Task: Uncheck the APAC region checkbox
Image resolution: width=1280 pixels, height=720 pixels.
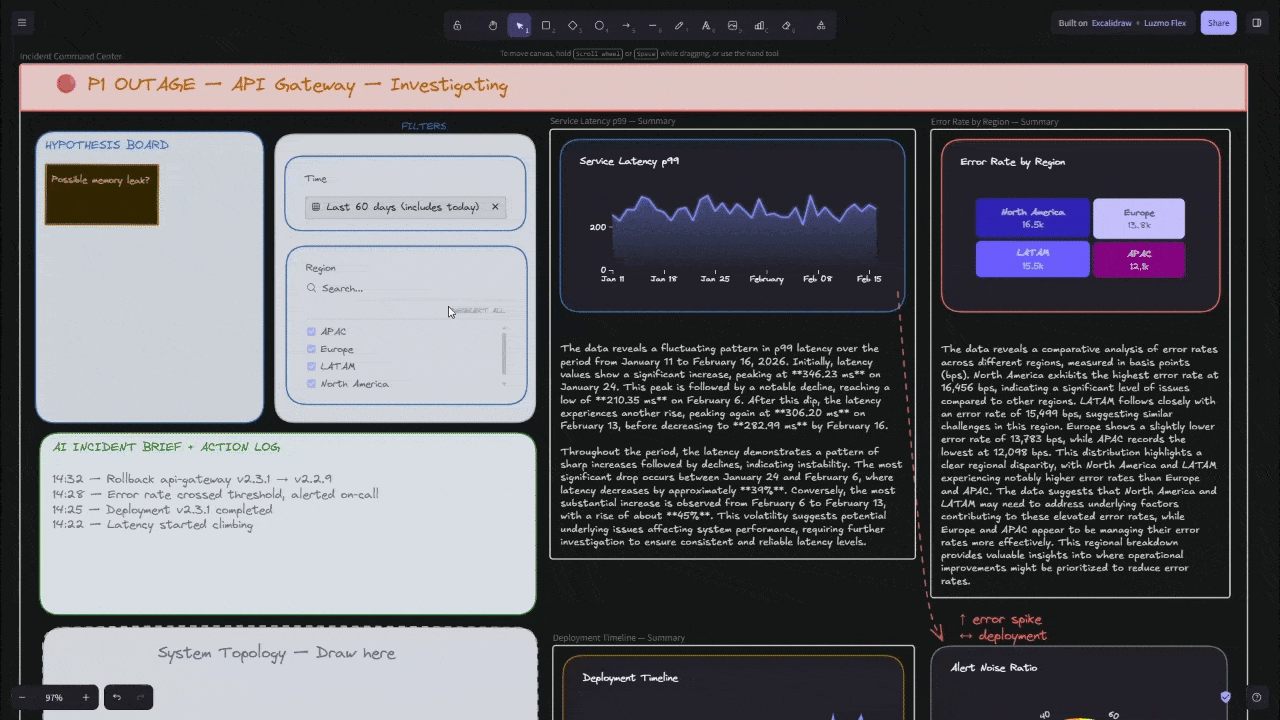Action: tap(312, 332)
